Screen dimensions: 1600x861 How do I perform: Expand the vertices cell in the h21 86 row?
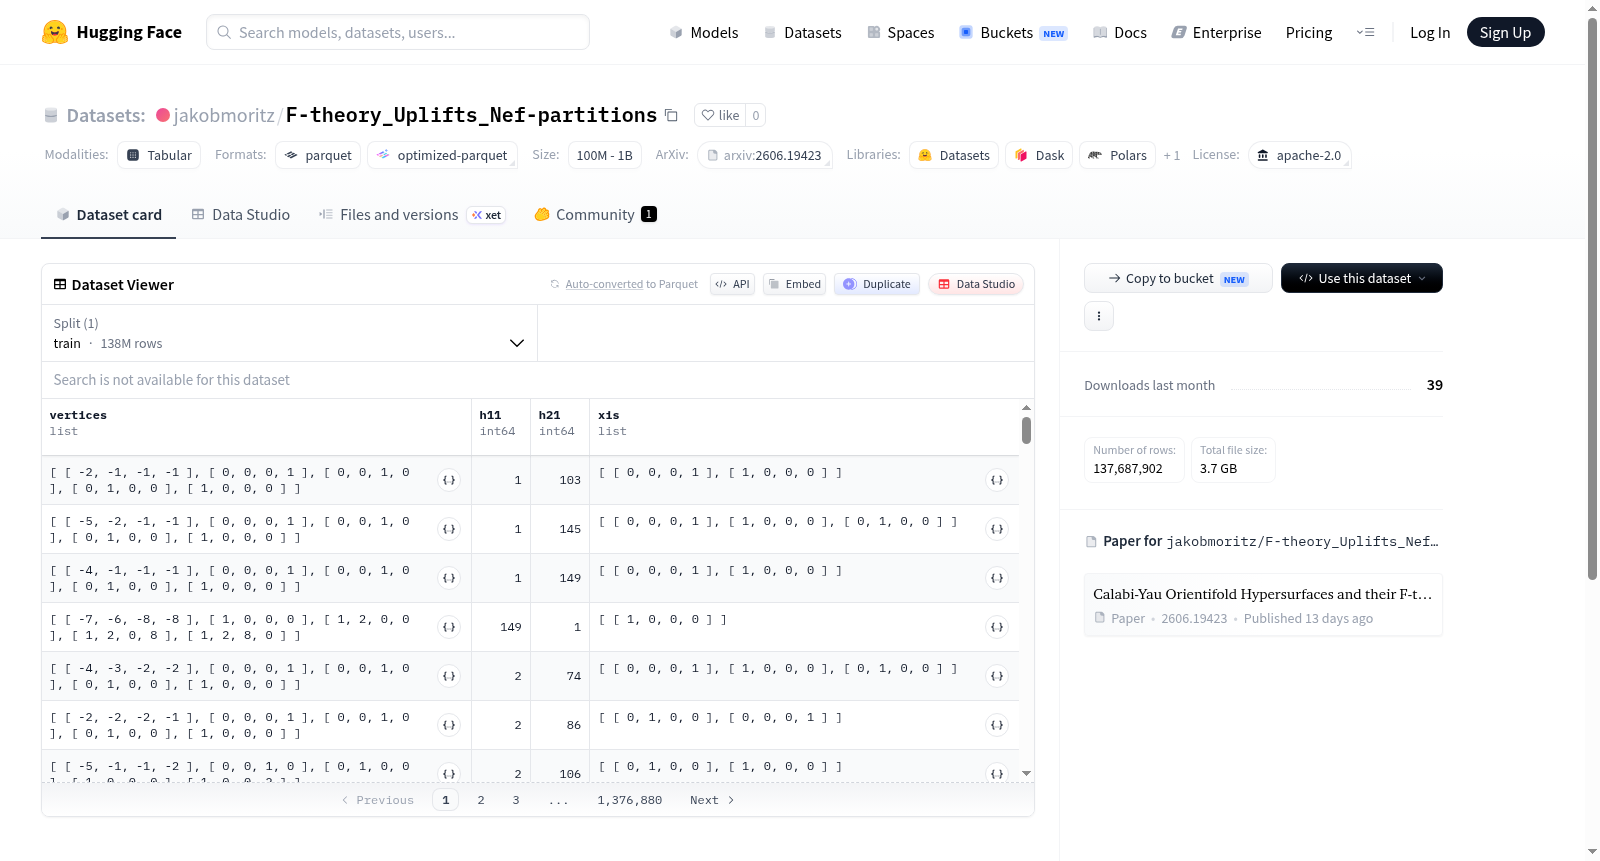(x=449, y=725)
